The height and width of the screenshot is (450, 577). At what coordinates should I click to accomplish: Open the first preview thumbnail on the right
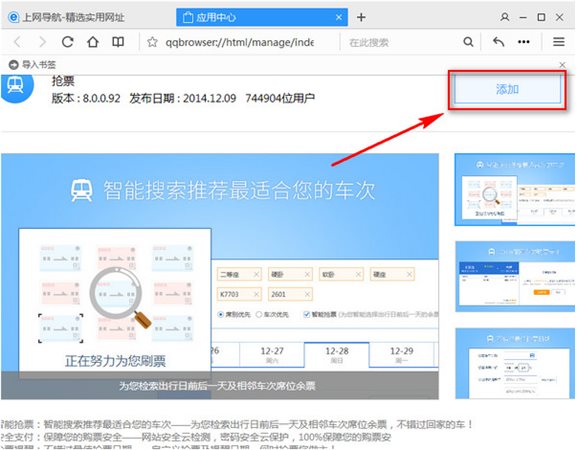(515, 189)
